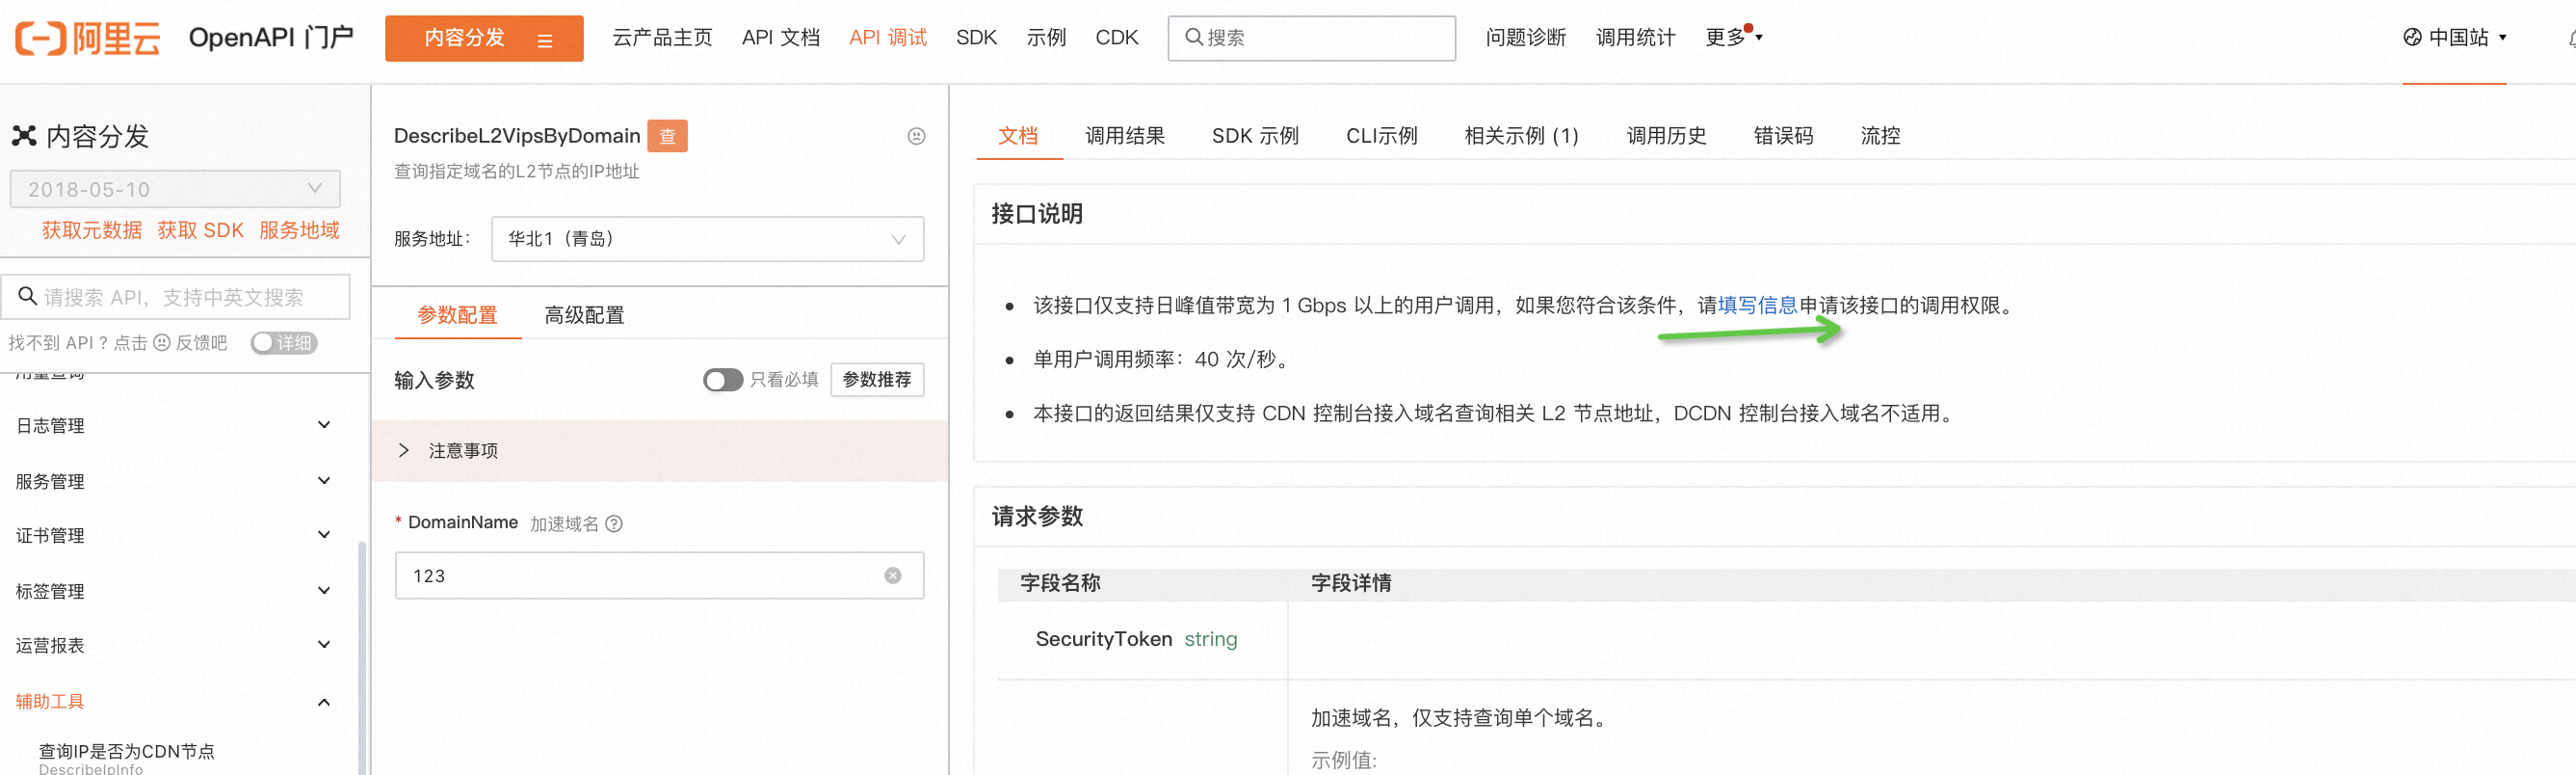This screenshot has height=775, width=2576.
Task: Click the 字段详情 column header
Action: tap(1351, 583)
